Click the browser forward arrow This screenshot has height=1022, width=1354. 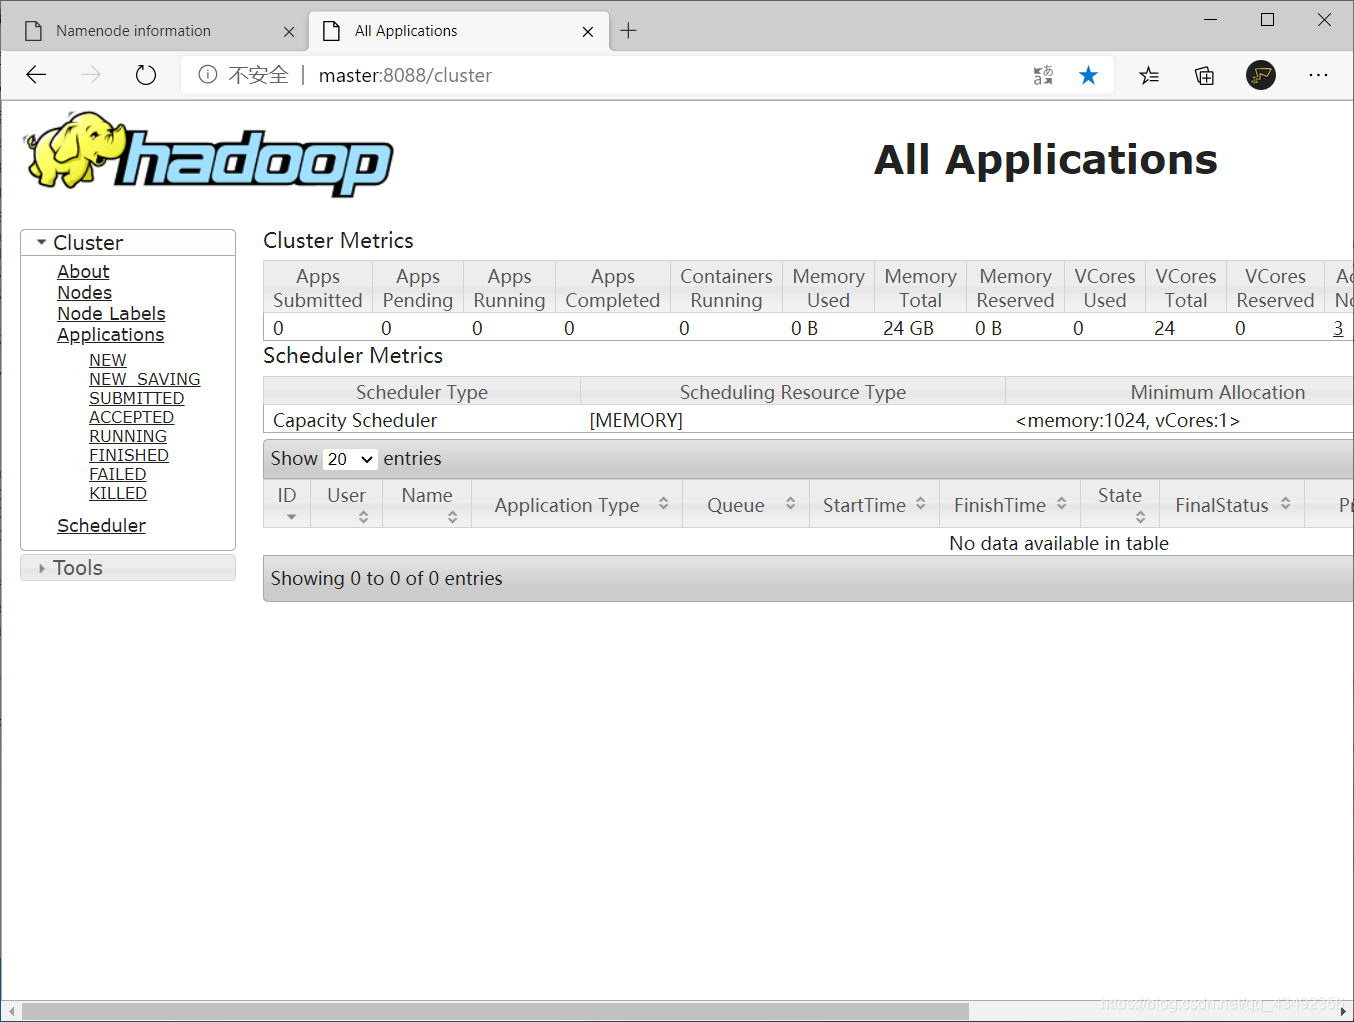pyautogui.click(x=91, y=75)
